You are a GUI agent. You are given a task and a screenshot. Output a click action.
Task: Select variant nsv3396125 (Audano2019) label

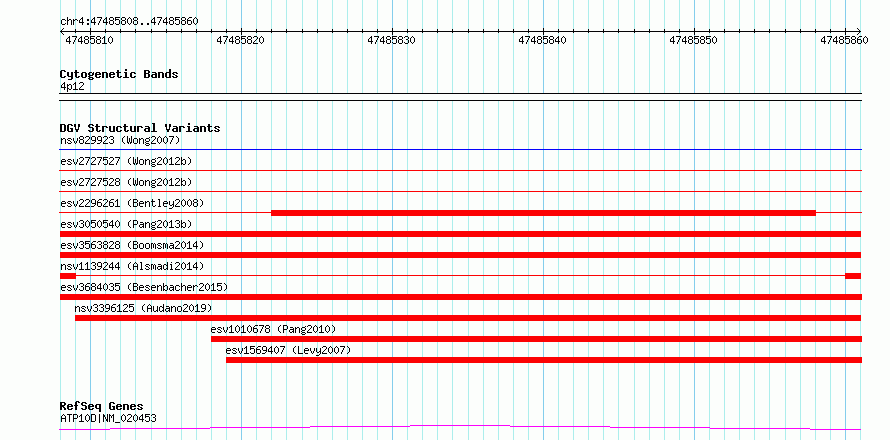point(144,308)
